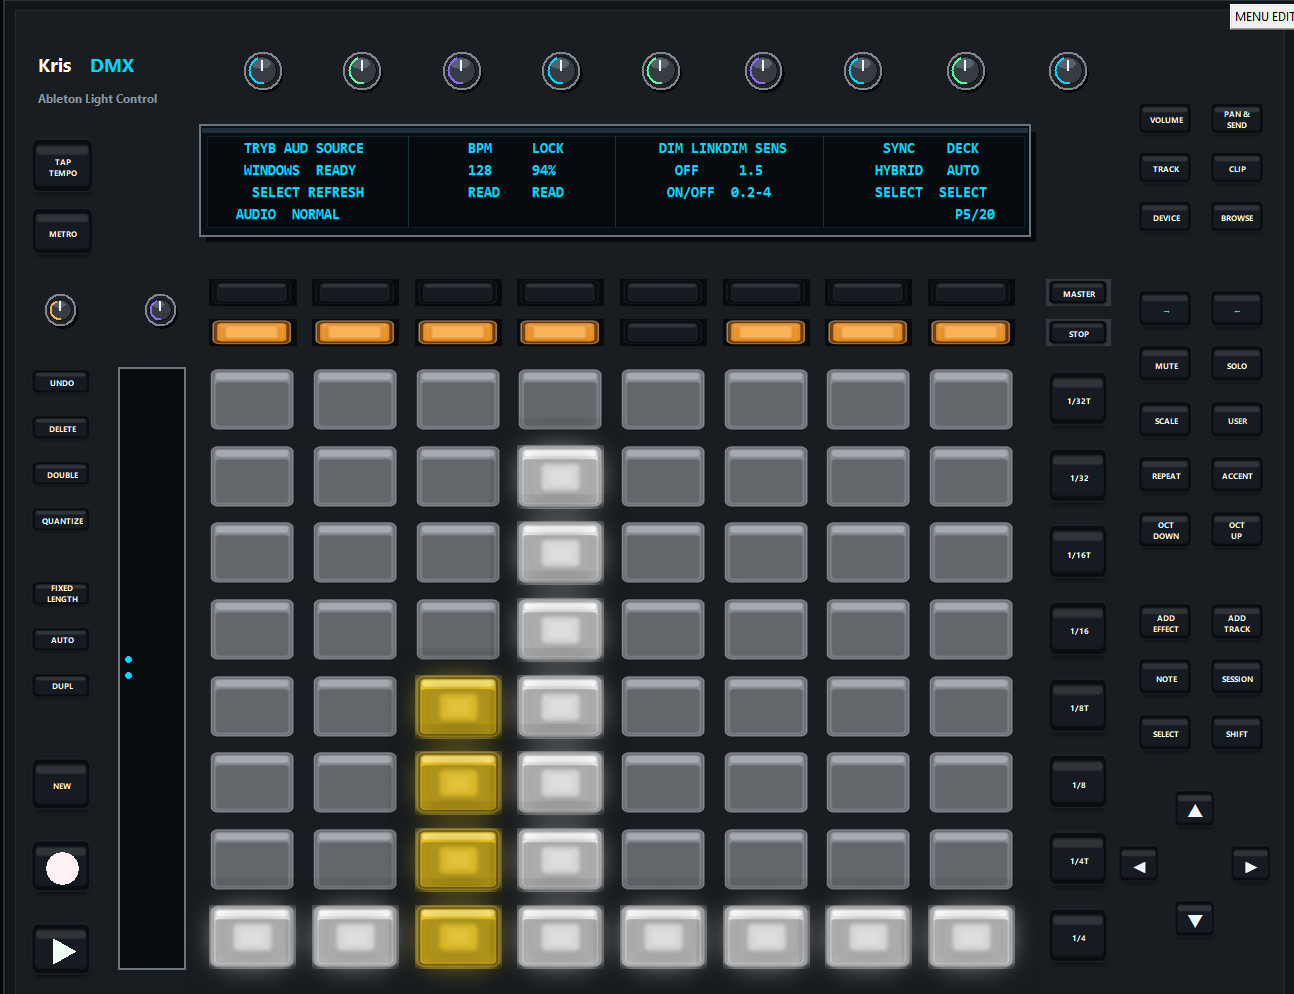Screen dimensions: 1294x994
Task: Click the QUANTIZE button
Action: pos(62,521)
